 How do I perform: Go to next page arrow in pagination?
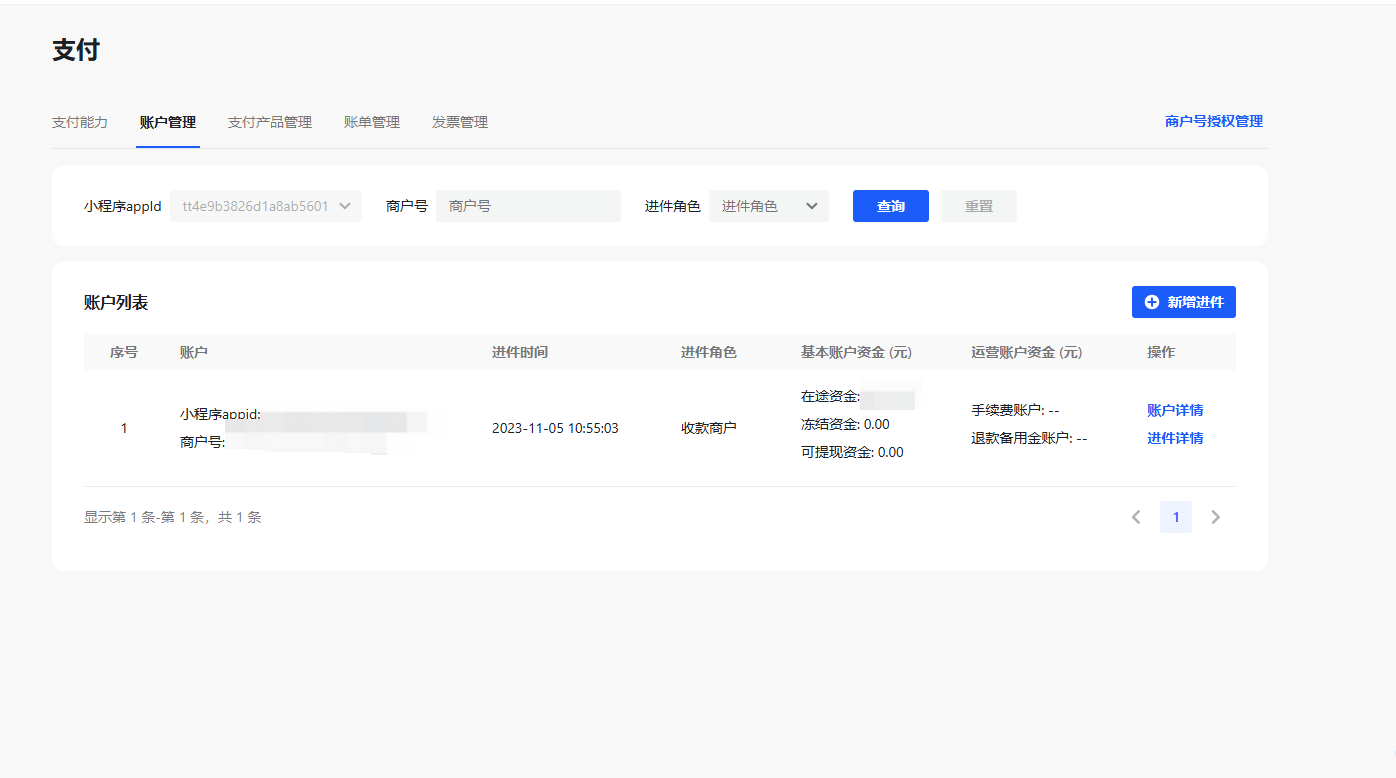[x=1216, y=517]
